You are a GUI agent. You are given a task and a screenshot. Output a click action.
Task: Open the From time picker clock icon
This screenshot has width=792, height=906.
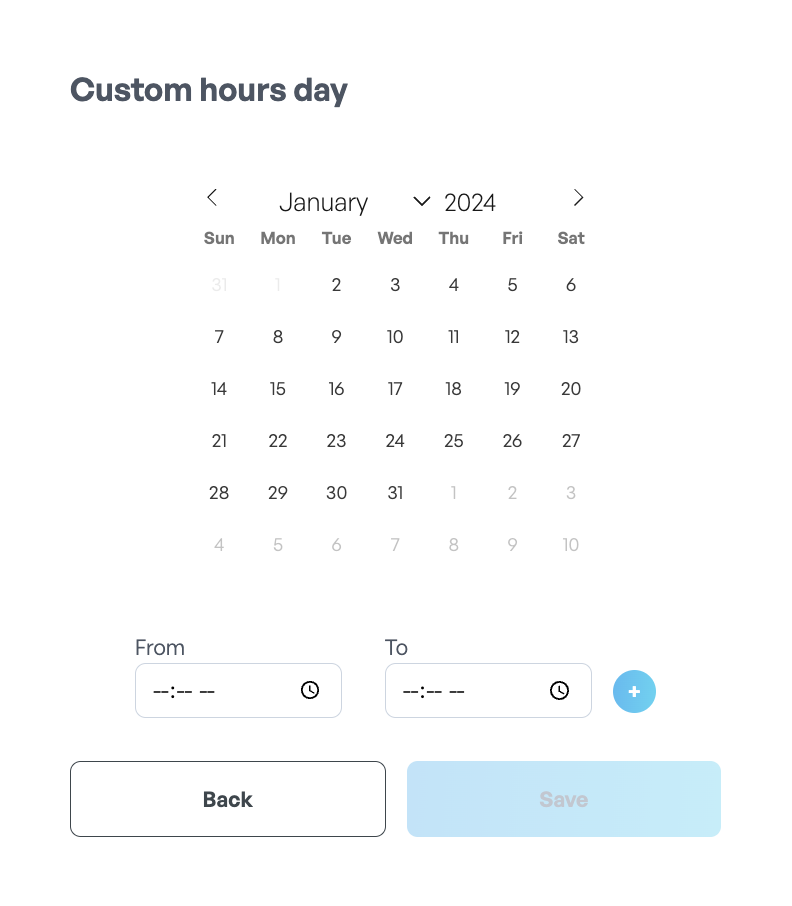310,690
